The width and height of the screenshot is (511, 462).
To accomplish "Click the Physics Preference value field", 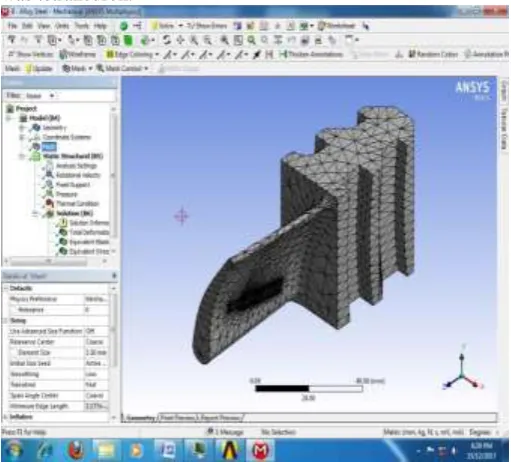I will click(x=96, y=299).
